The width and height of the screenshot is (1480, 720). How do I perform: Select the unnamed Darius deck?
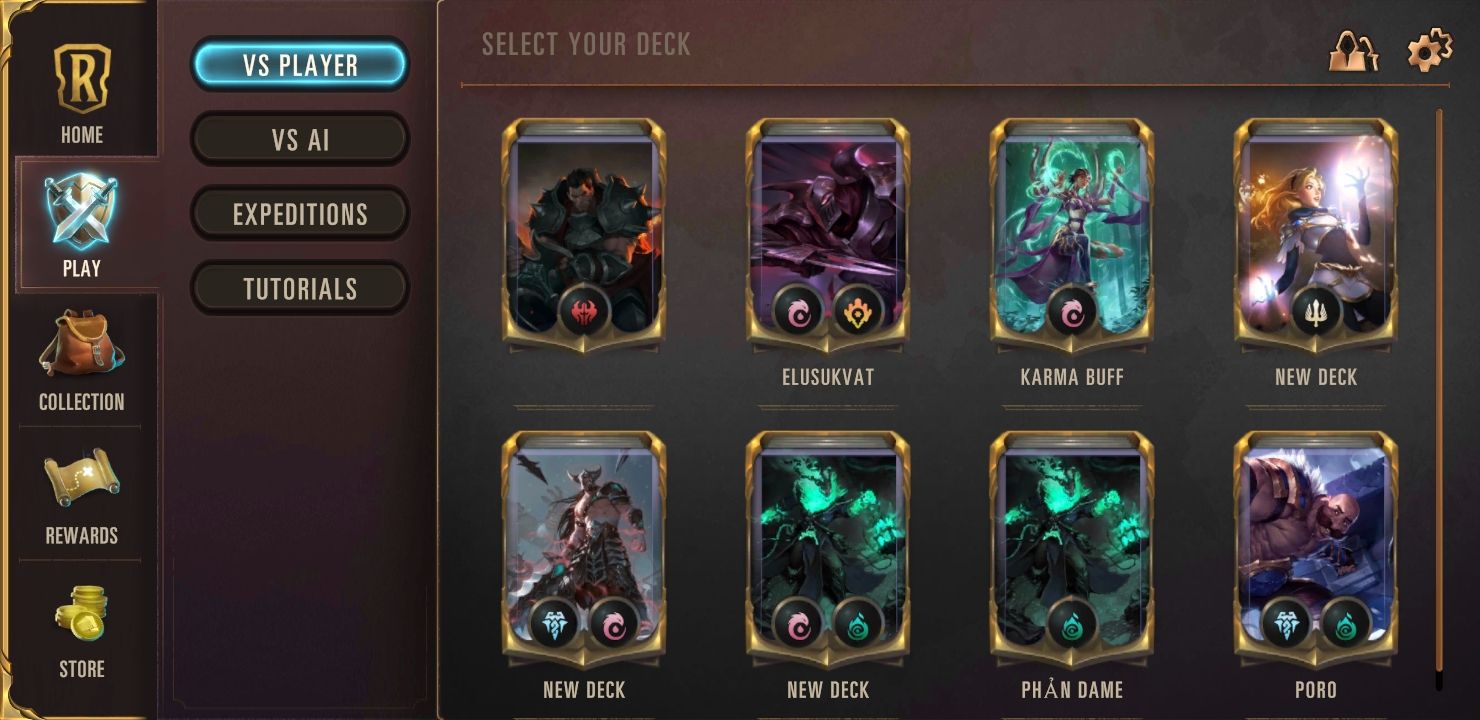(583, 236)
